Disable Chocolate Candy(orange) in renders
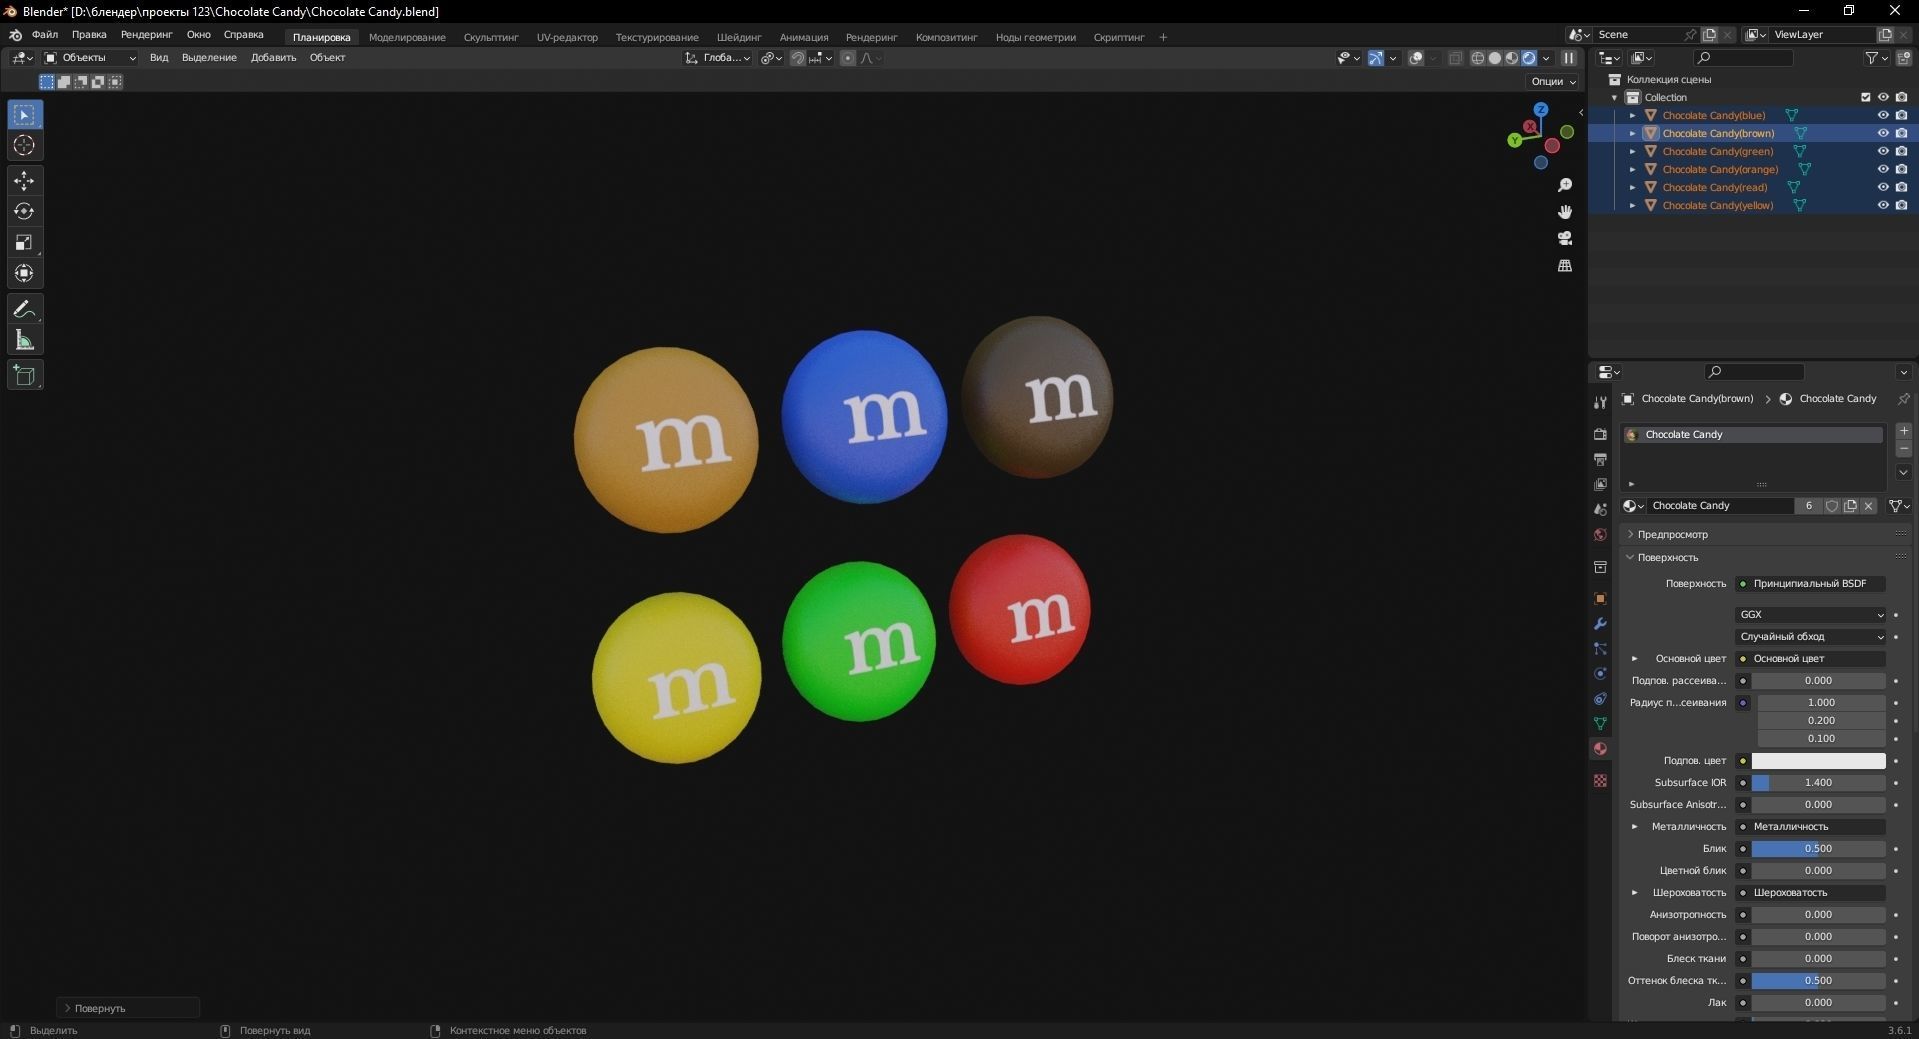 click(x=1901, y=169)
